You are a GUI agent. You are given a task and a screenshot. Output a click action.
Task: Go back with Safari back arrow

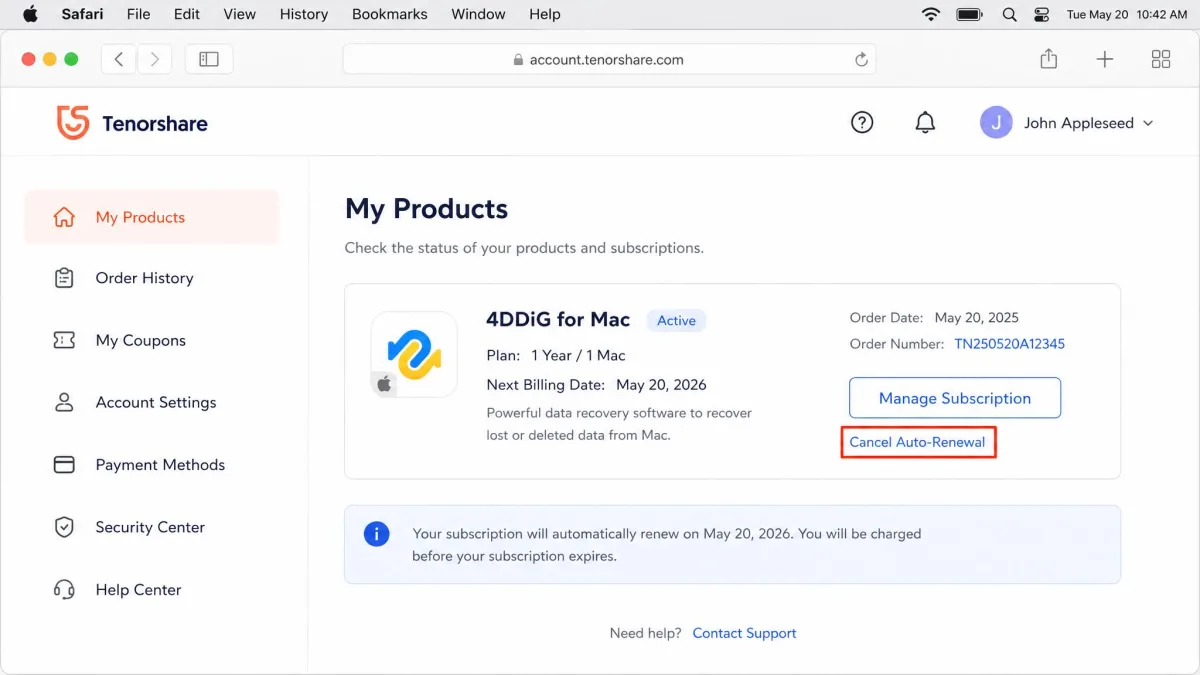tap(119, 59)
